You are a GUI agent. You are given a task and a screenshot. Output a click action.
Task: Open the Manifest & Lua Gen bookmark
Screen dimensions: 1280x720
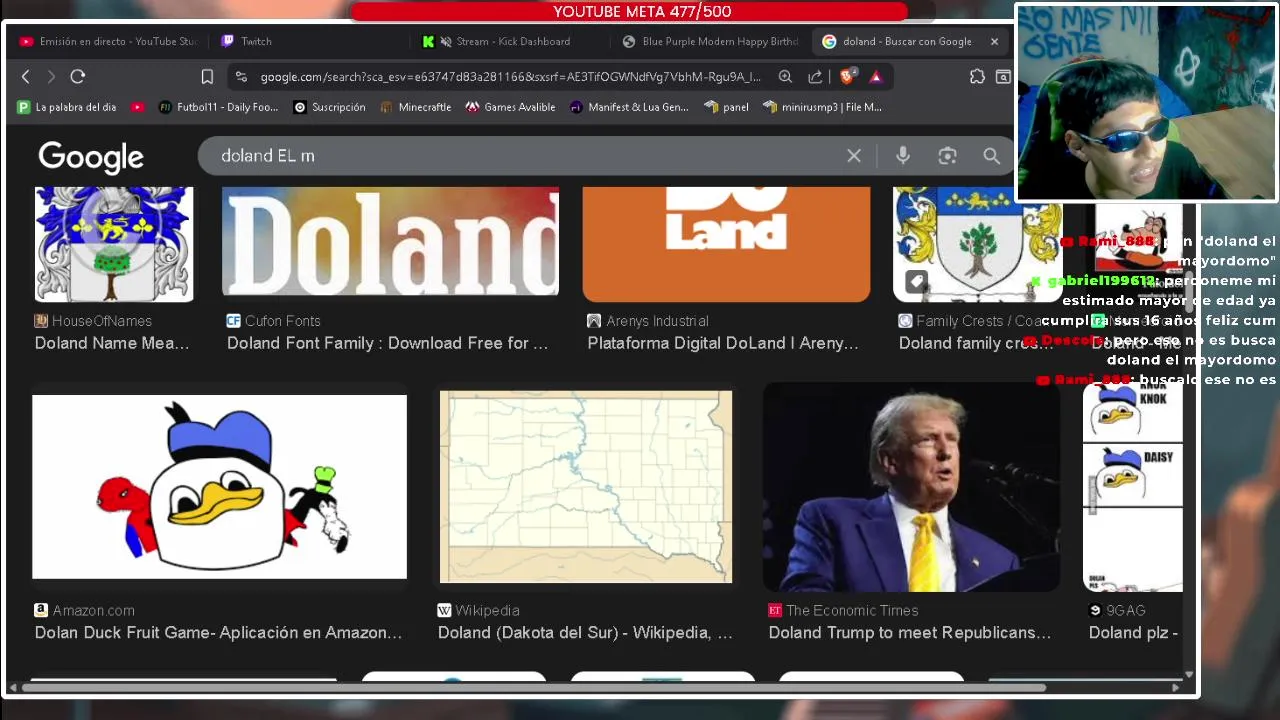point(629,107)
